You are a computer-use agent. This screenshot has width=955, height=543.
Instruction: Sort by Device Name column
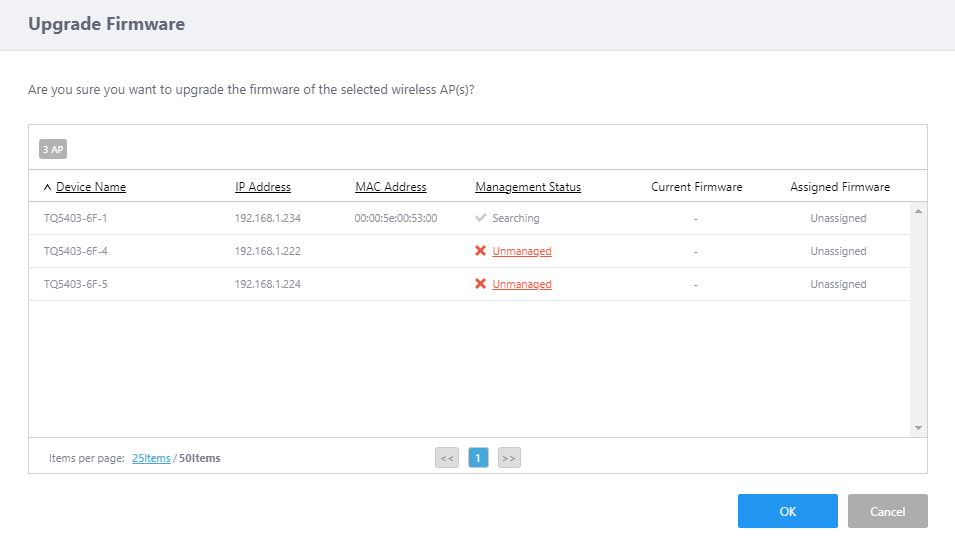point(91,187)
